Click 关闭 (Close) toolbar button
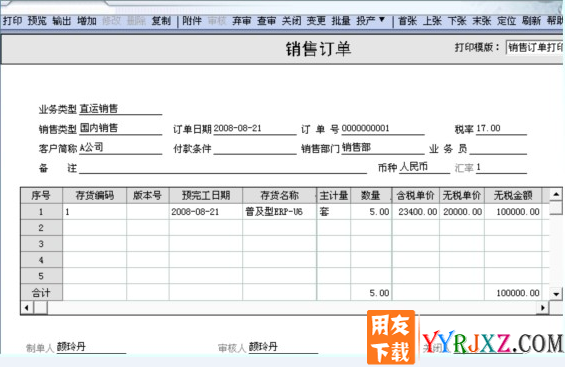565x367 pixels. click(292, 21)
